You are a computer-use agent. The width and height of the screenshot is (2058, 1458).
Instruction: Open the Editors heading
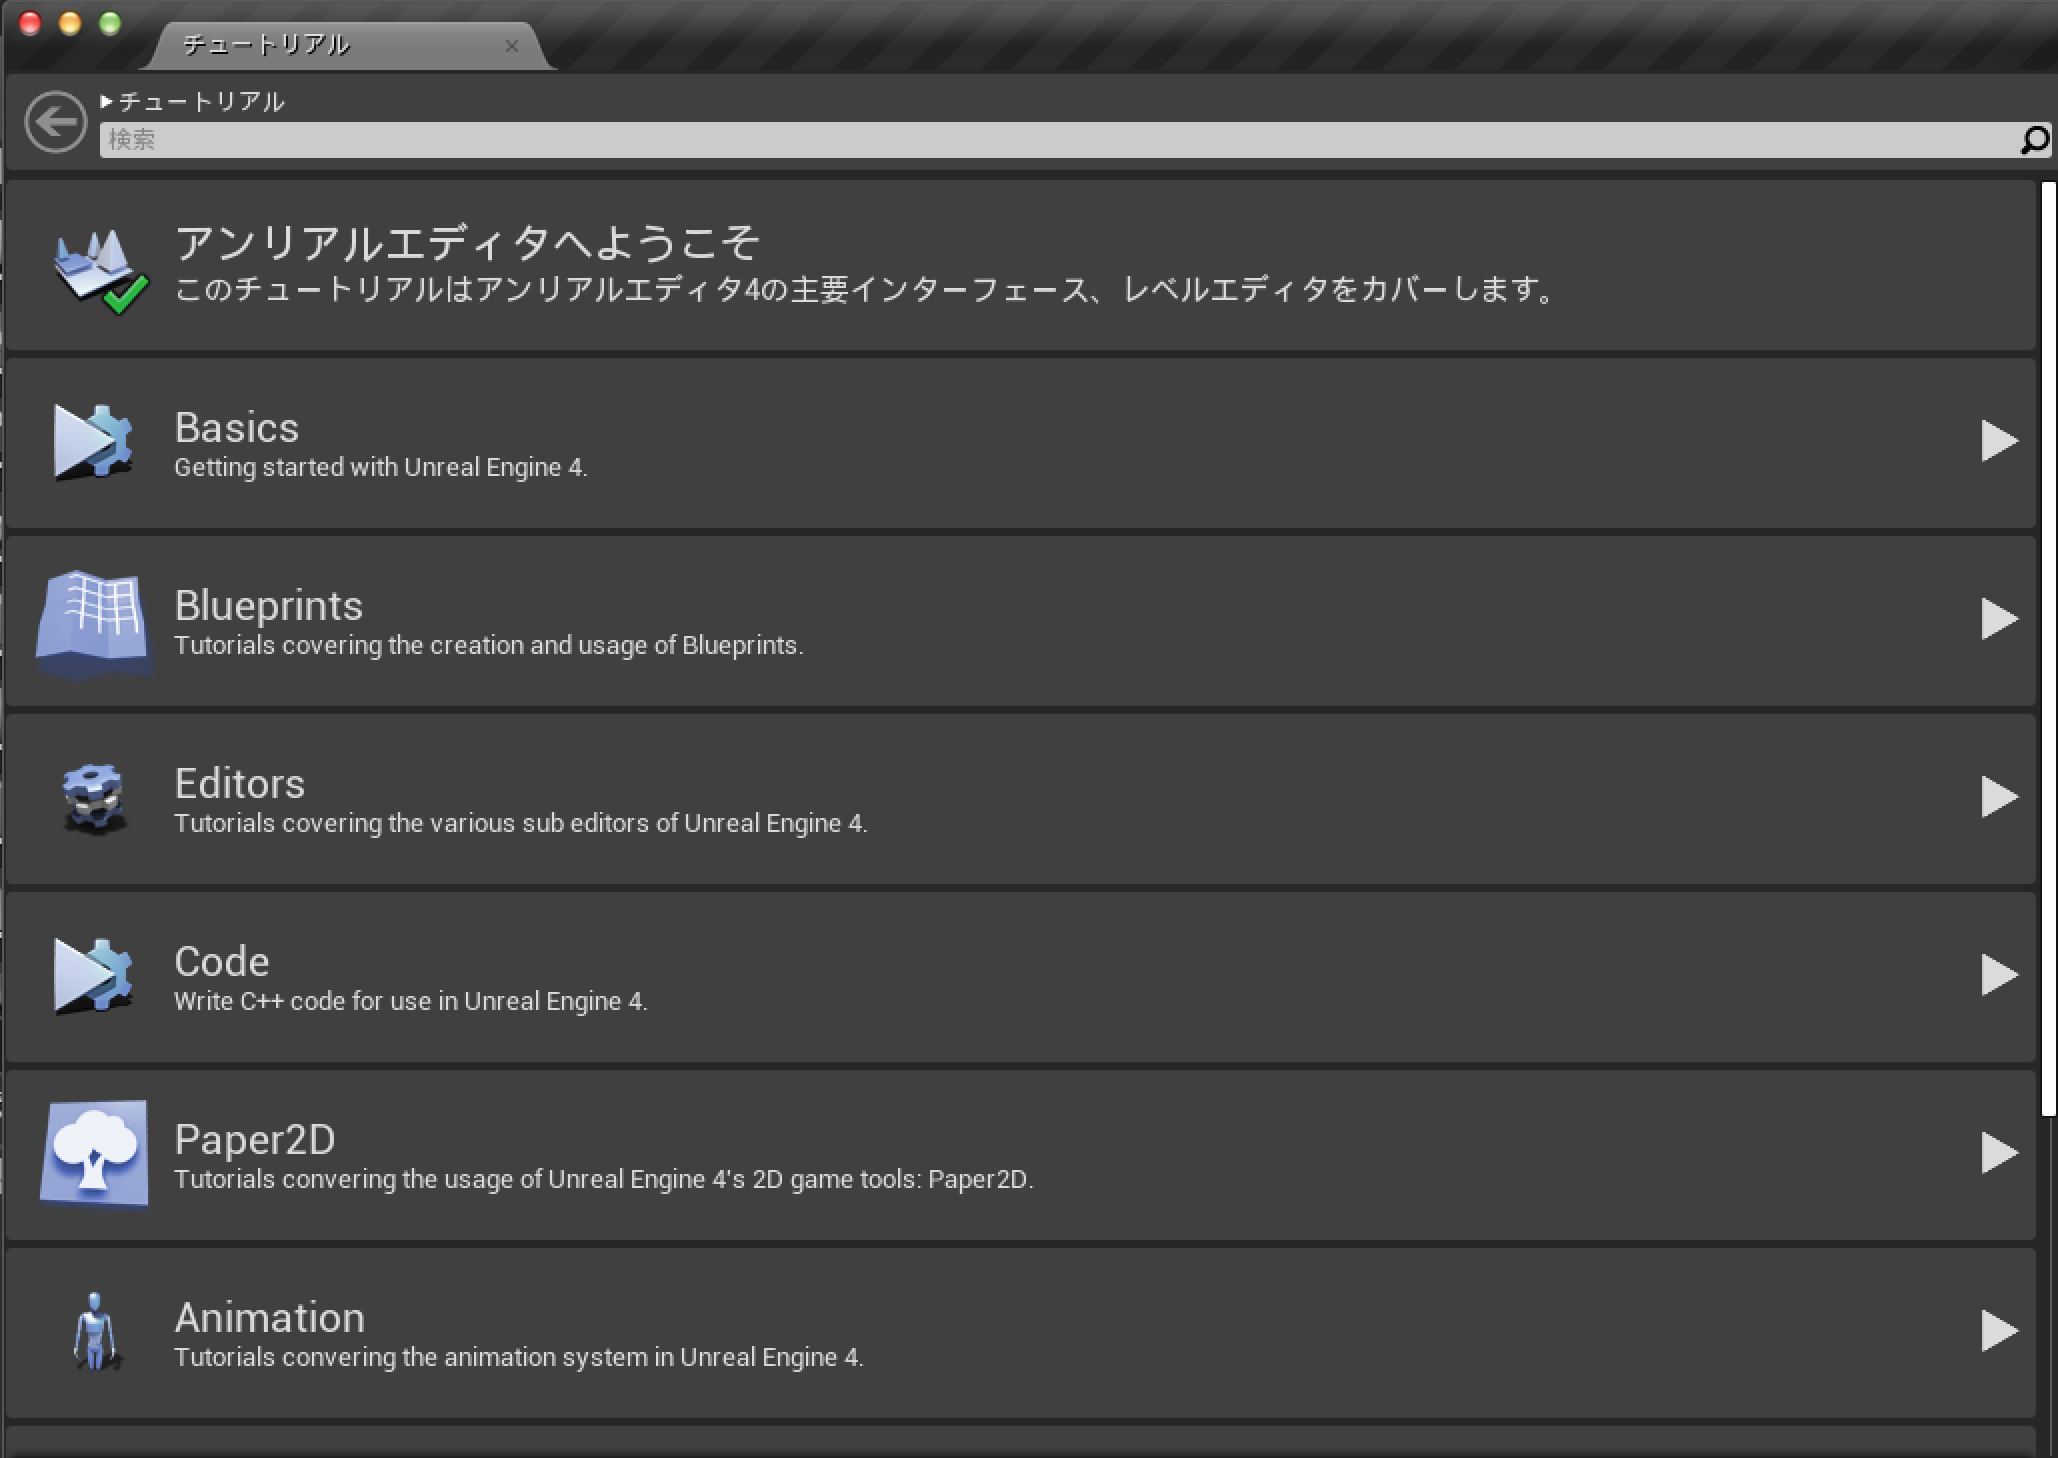pos(240,784)
